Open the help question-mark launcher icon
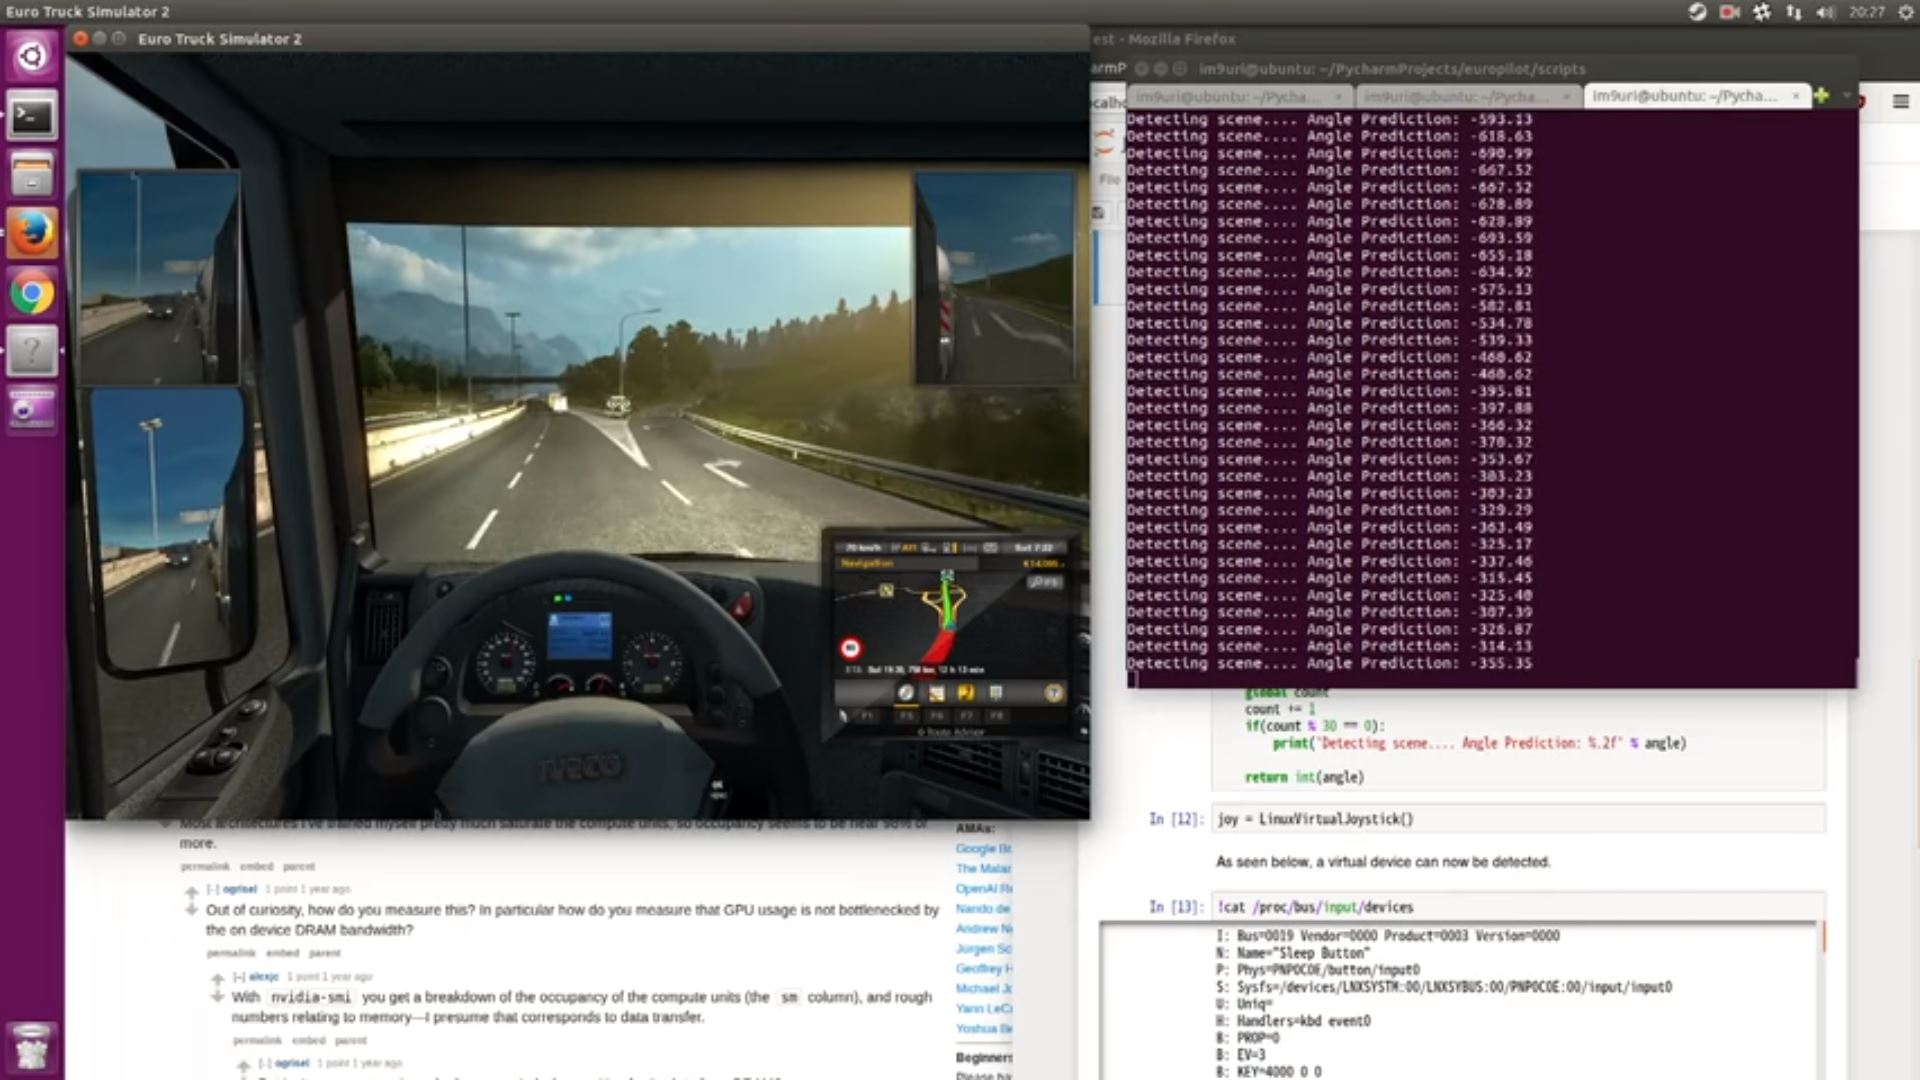The image size is (1920, 1080). click(32, 351)
